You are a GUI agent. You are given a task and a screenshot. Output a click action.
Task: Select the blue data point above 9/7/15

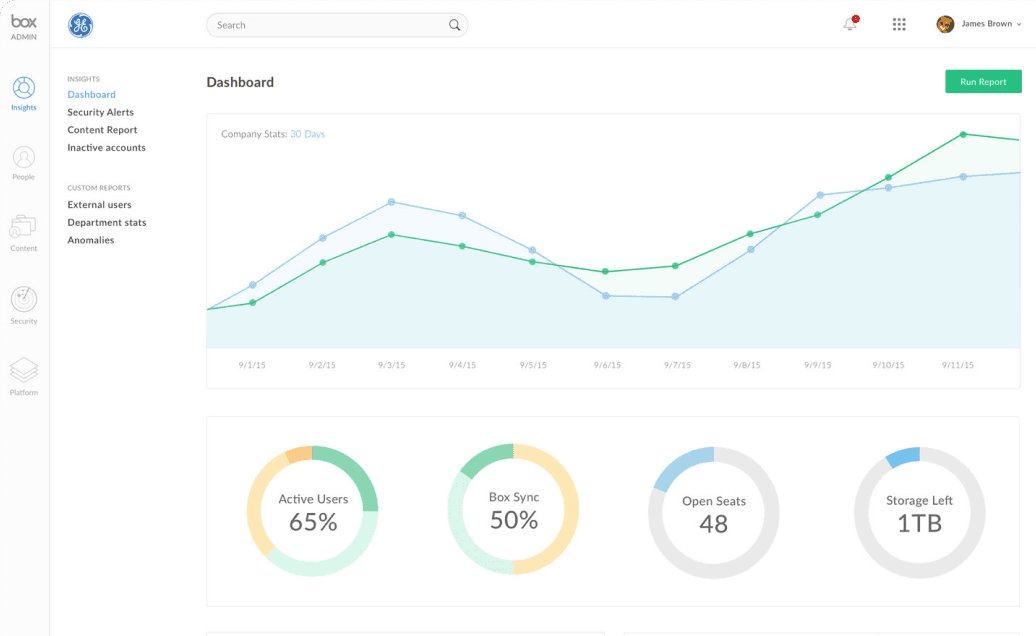675,297
